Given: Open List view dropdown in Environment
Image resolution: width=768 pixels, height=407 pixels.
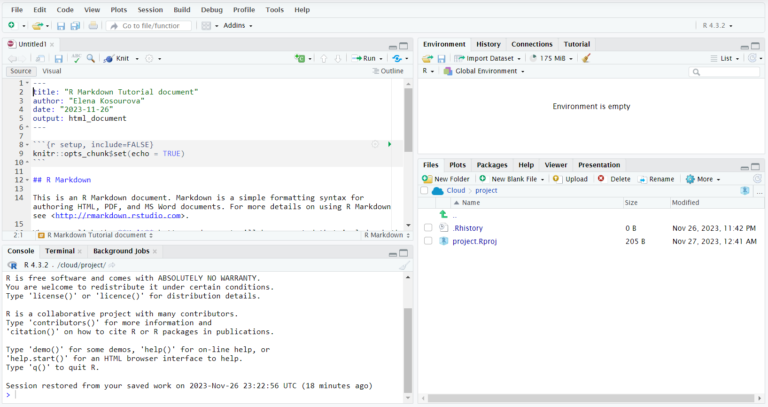Looking at the screenshot, I should click(725, 58).
